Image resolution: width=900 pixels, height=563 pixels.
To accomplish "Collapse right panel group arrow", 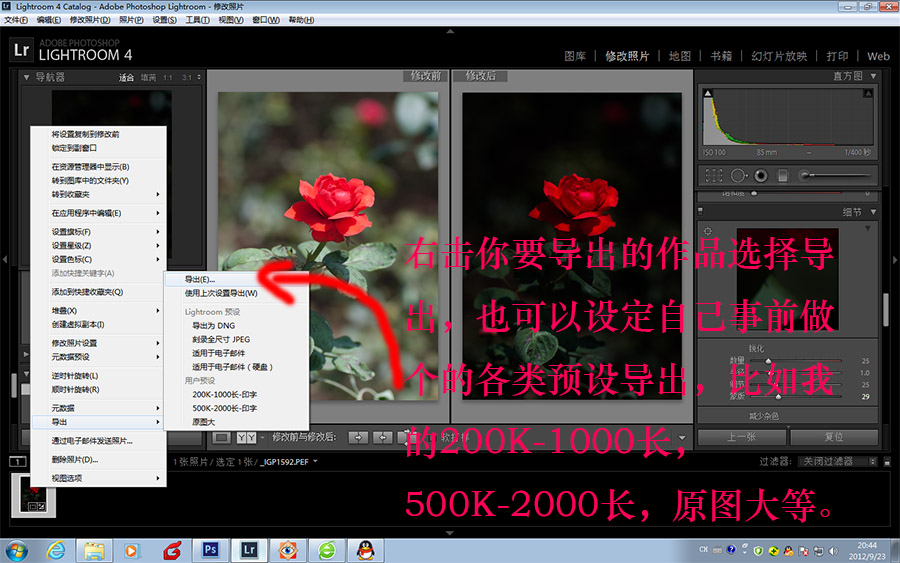I will [894, 260].
